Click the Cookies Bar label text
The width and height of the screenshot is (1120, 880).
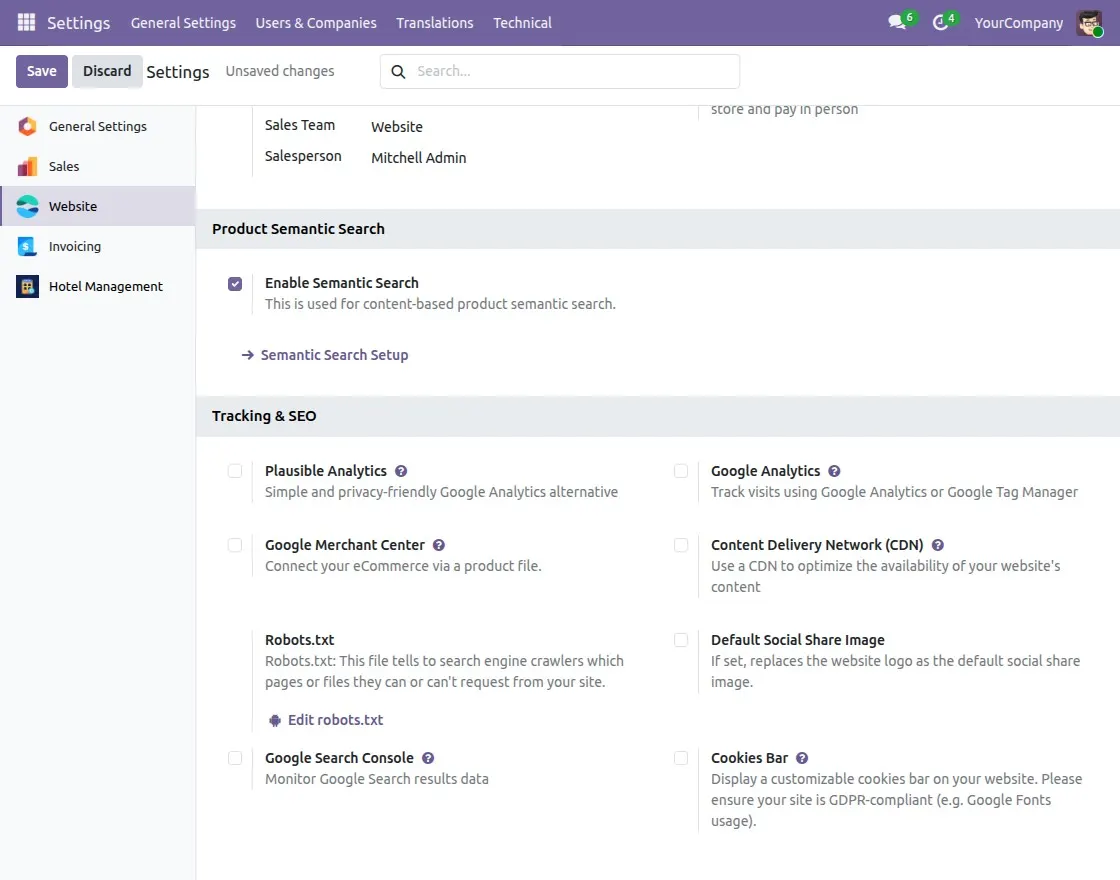[x=749, y=758]
